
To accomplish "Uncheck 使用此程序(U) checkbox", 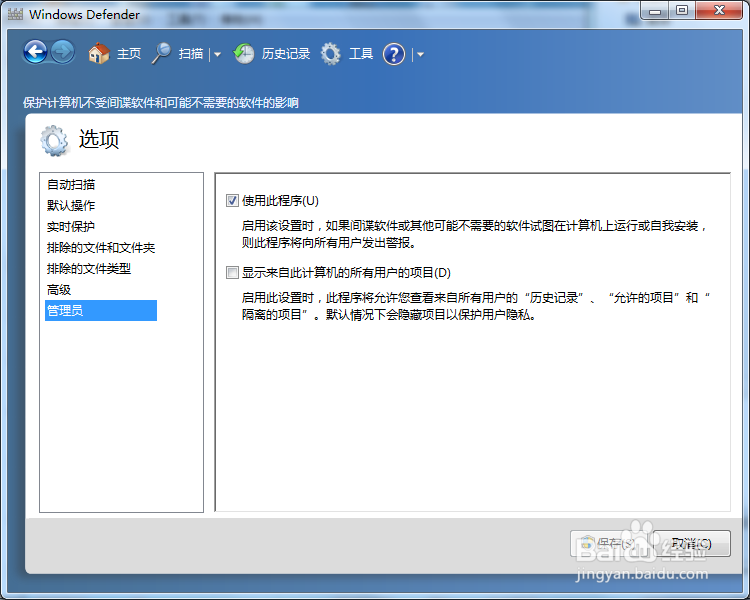I will point(232,200).
